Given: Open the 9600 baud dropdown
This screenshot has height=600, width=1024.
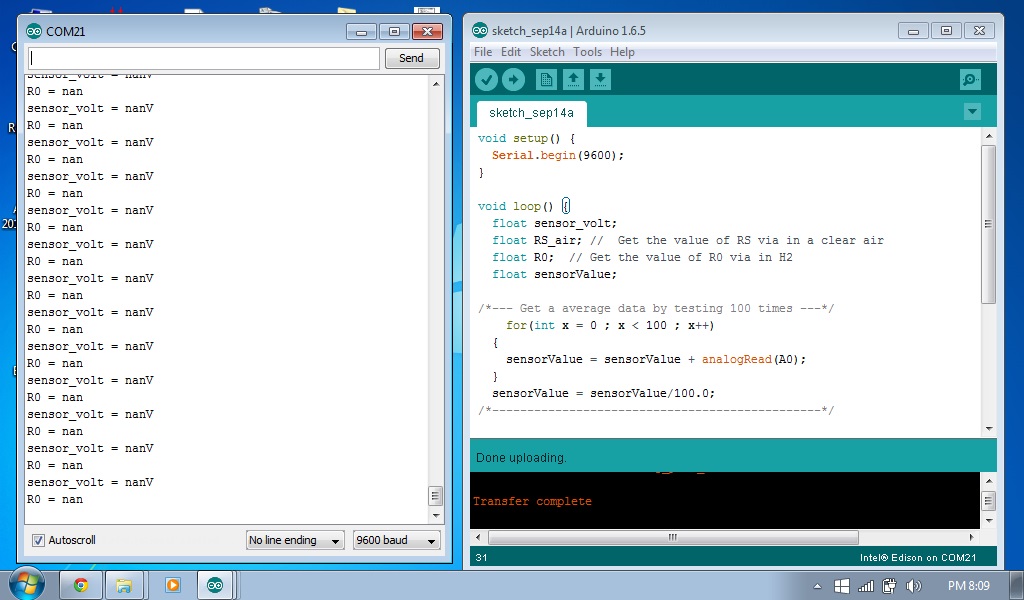Looking at the screenshot, I should tap(396, 540).
